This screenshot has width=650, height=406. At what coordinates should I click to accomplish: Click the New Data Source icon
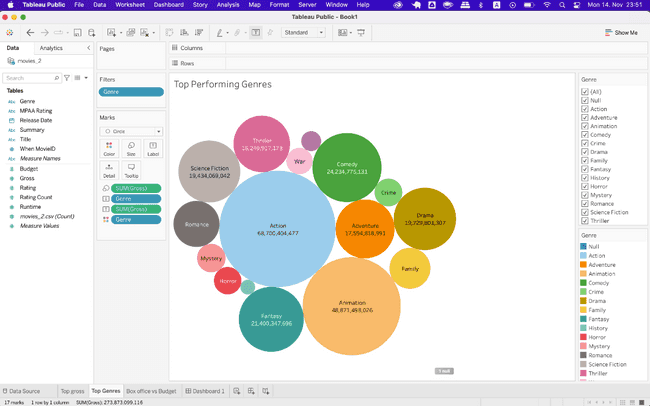click(92, 32)
